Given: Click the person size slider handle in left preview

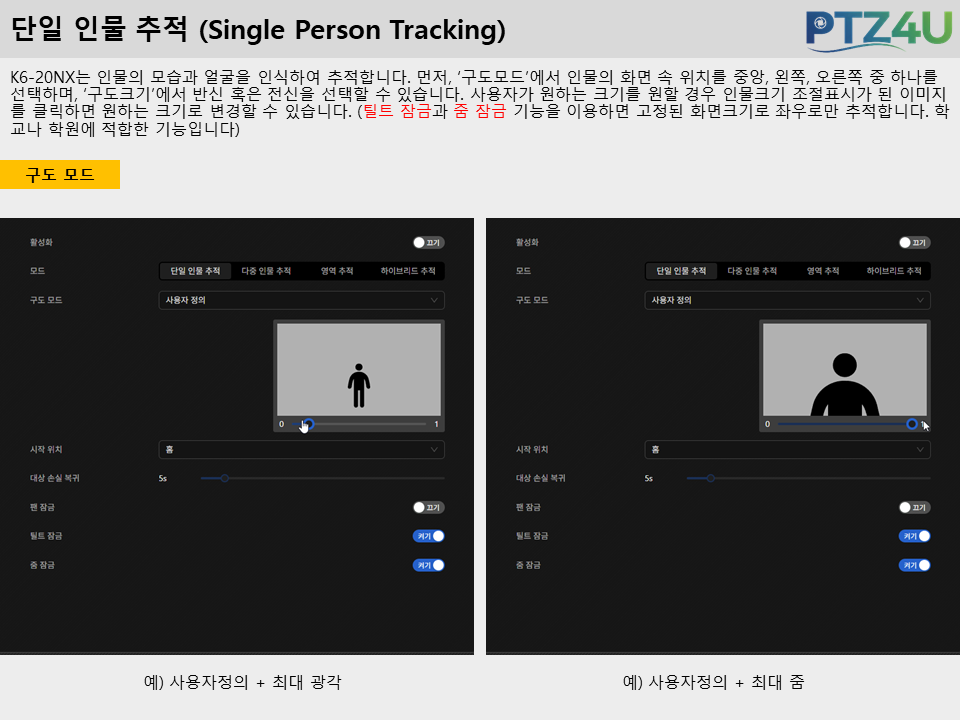Looking at the screenshot, I should point(309,424).
